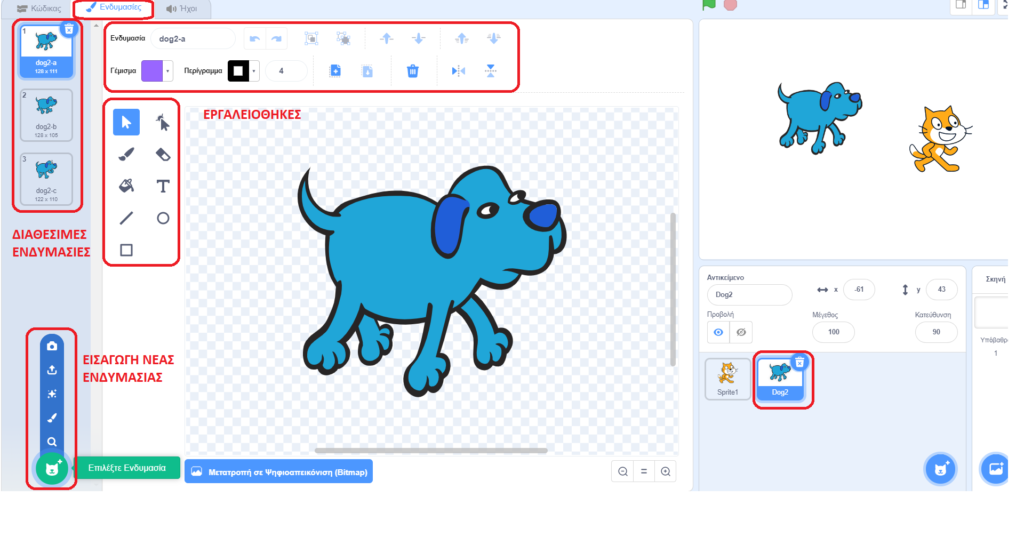Click the Copy icon

coord(335,70)
